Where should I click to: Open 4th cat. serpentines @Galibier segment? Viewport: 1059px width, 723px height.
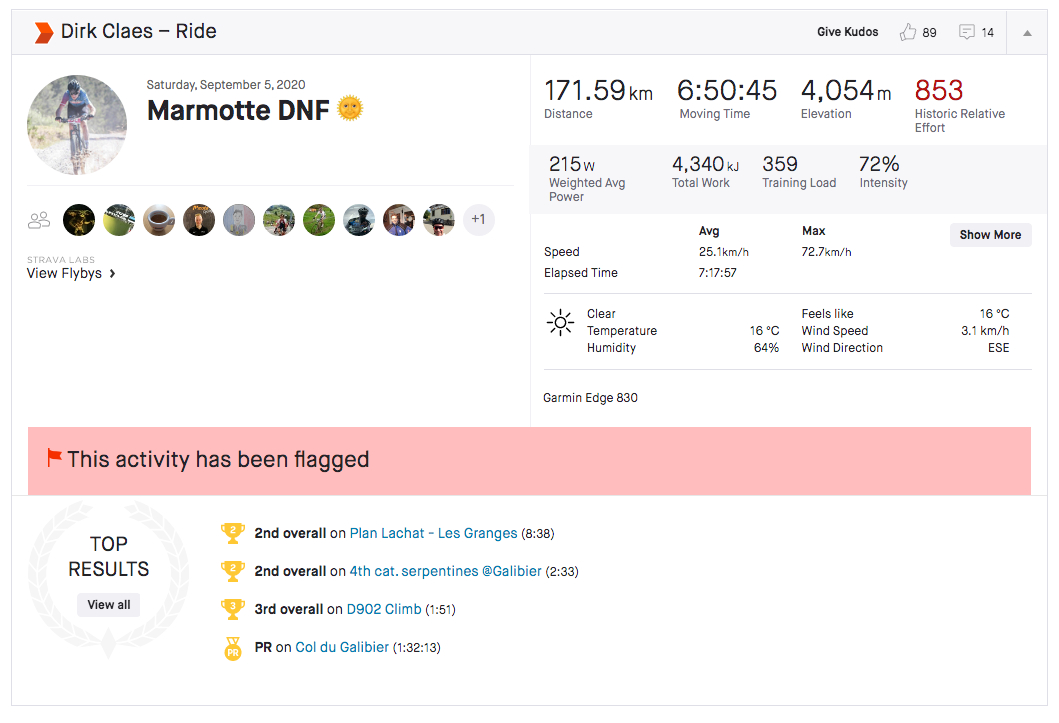point(445,572)
